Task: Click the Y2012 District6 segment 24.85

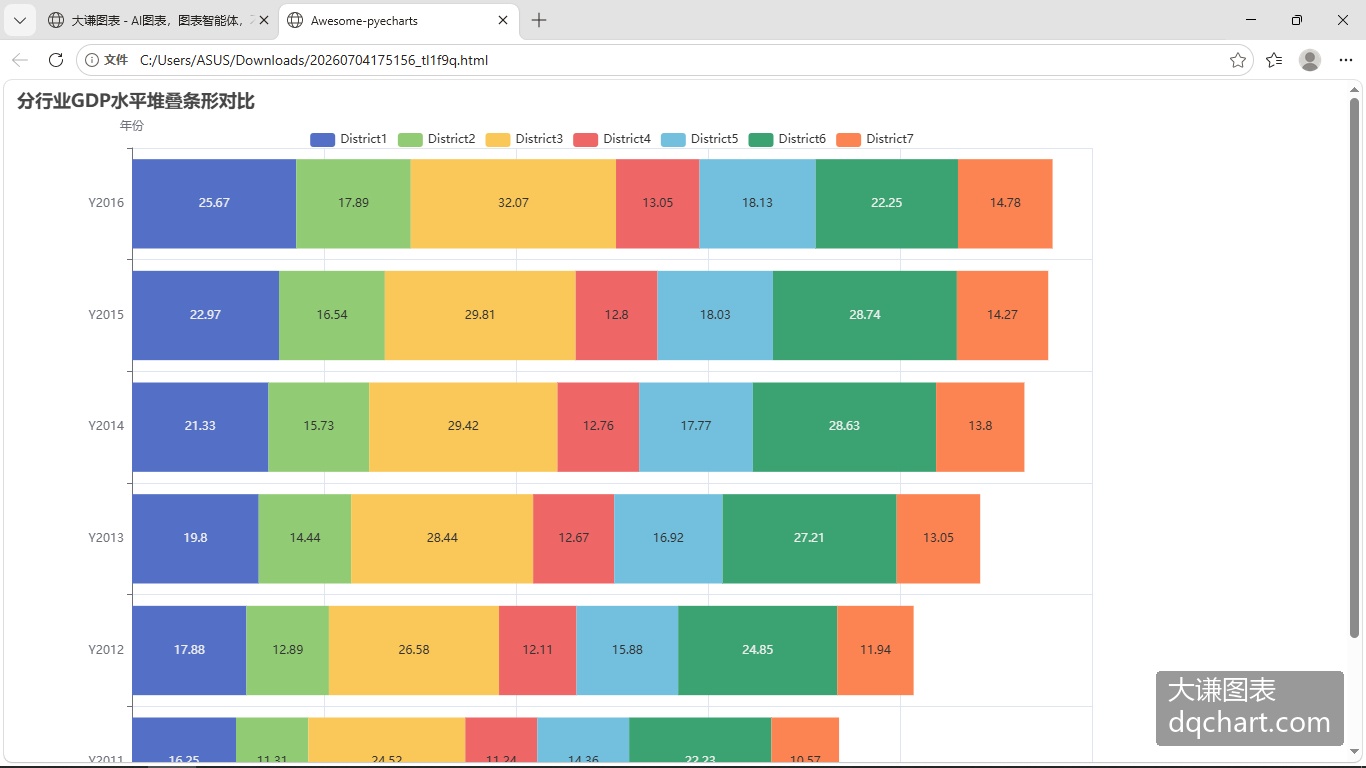Action: pyautogui.click(x=757, y=650)
